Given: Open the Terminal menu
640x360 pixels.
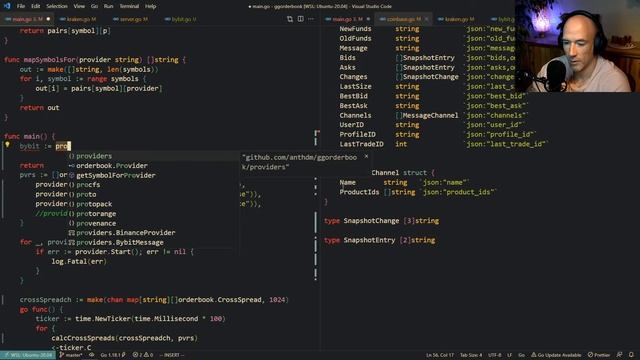Looking at the screenshot, I should pyautogui.click(x=129, y=6).
